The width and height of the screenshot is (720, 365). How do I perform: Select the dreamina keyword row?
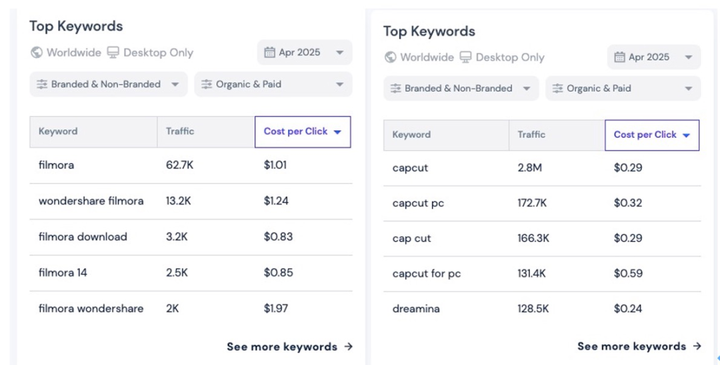(542, 309)
